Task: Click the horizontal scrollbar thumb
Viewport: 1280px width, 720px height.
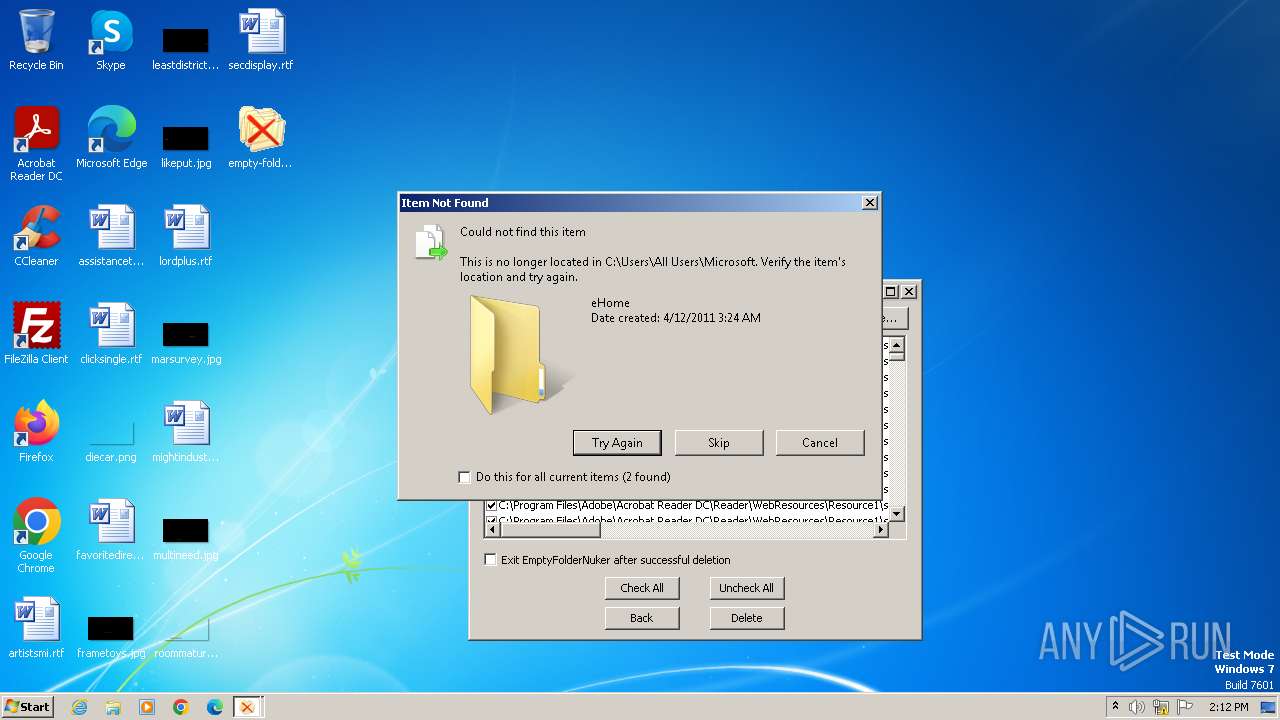Action: (549, 530)
